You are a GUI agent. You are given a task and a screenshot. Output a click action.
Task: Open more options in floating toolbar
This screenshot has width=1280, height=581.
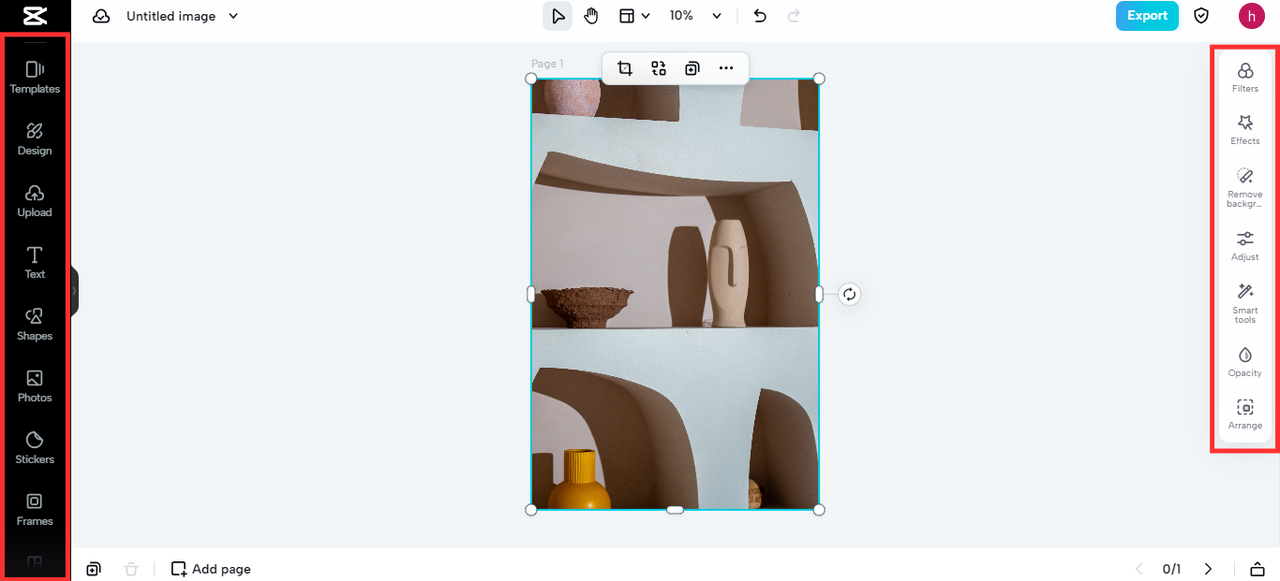point(726,68)
